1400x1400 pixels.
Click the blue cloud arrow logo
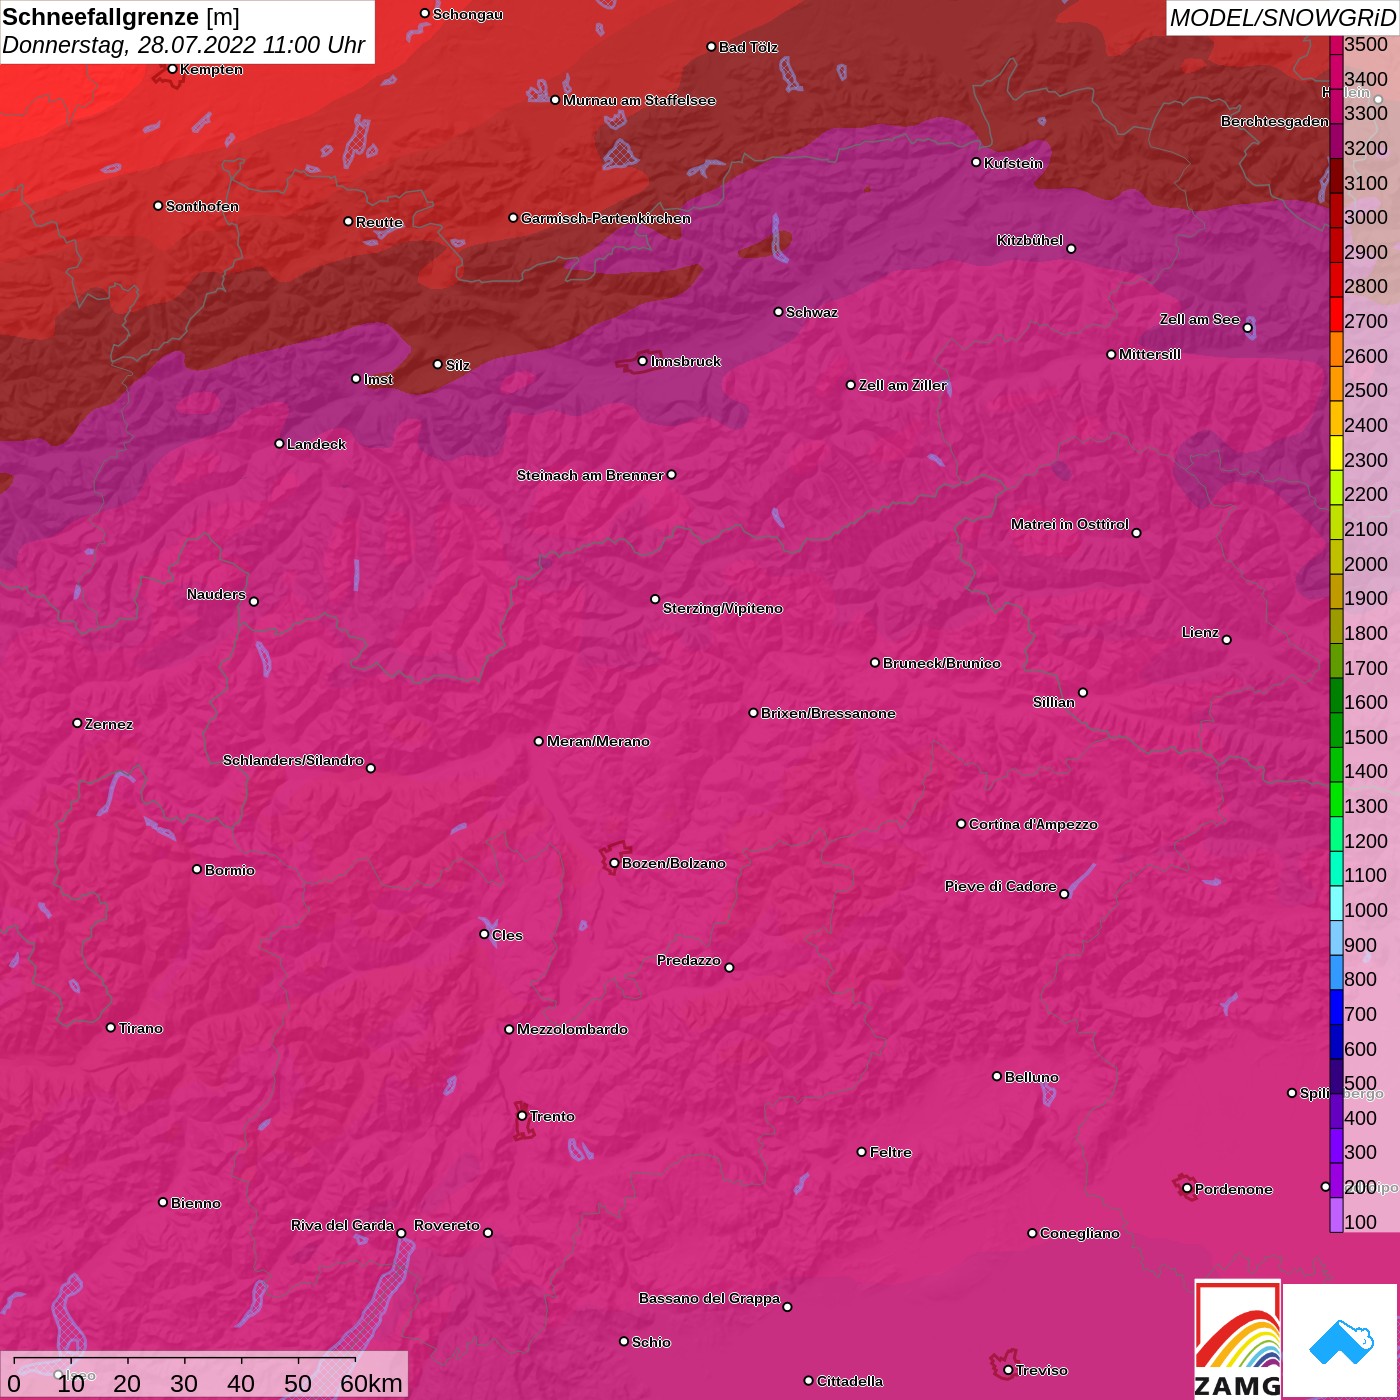tap(1340, 1341)
